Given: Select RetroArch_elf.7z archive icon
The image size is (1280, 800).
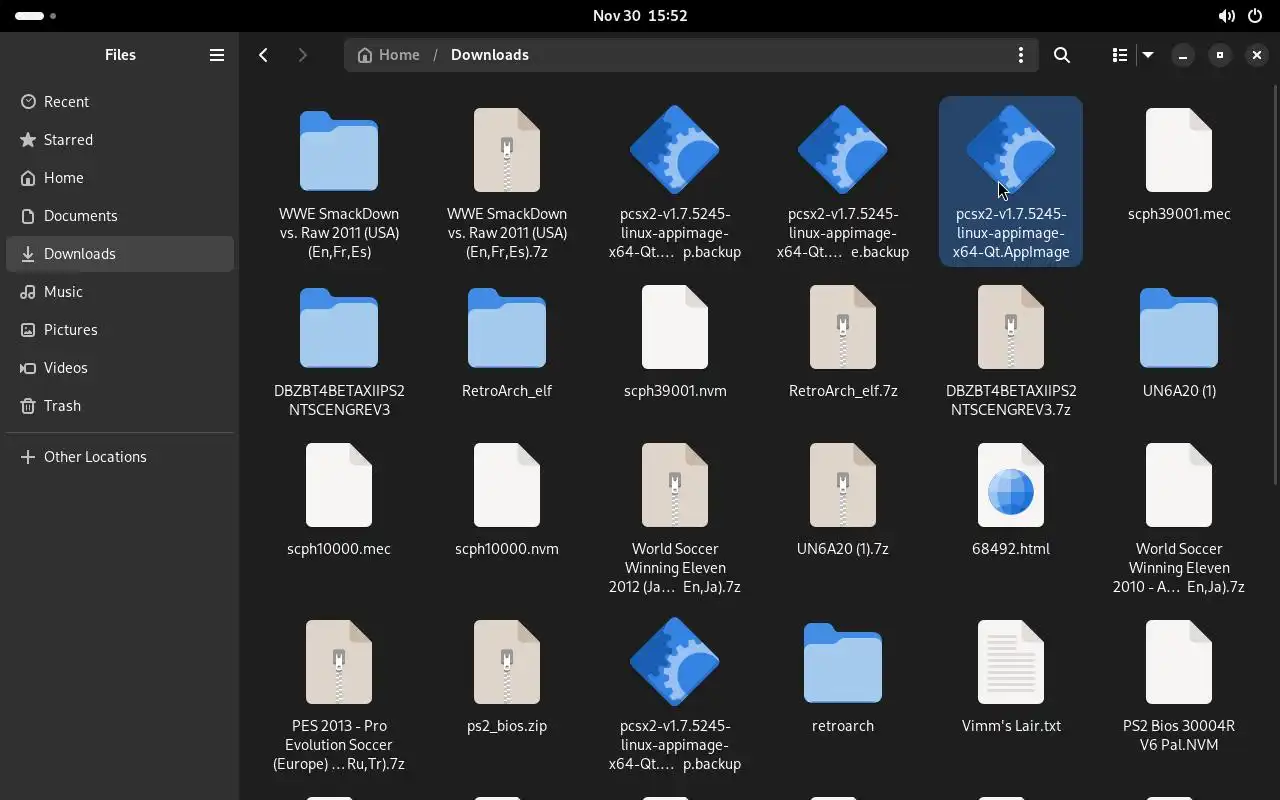Looking at the screenshot, I should 843,327.
